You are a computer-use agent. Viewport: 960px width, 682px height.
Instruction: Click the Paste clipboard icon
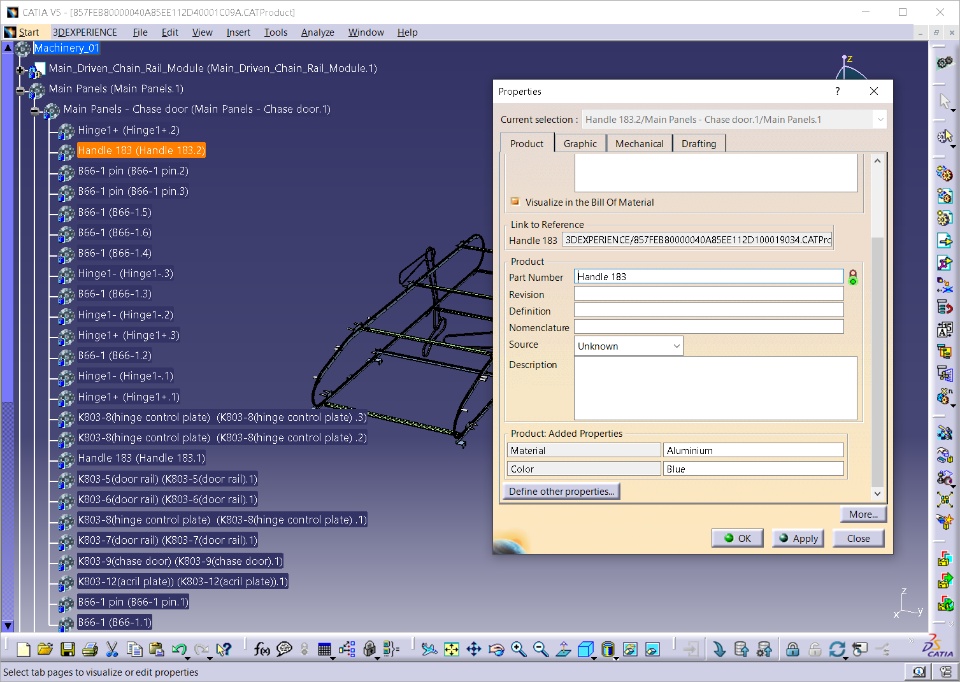pyautogui.click(x=156, y=649)
